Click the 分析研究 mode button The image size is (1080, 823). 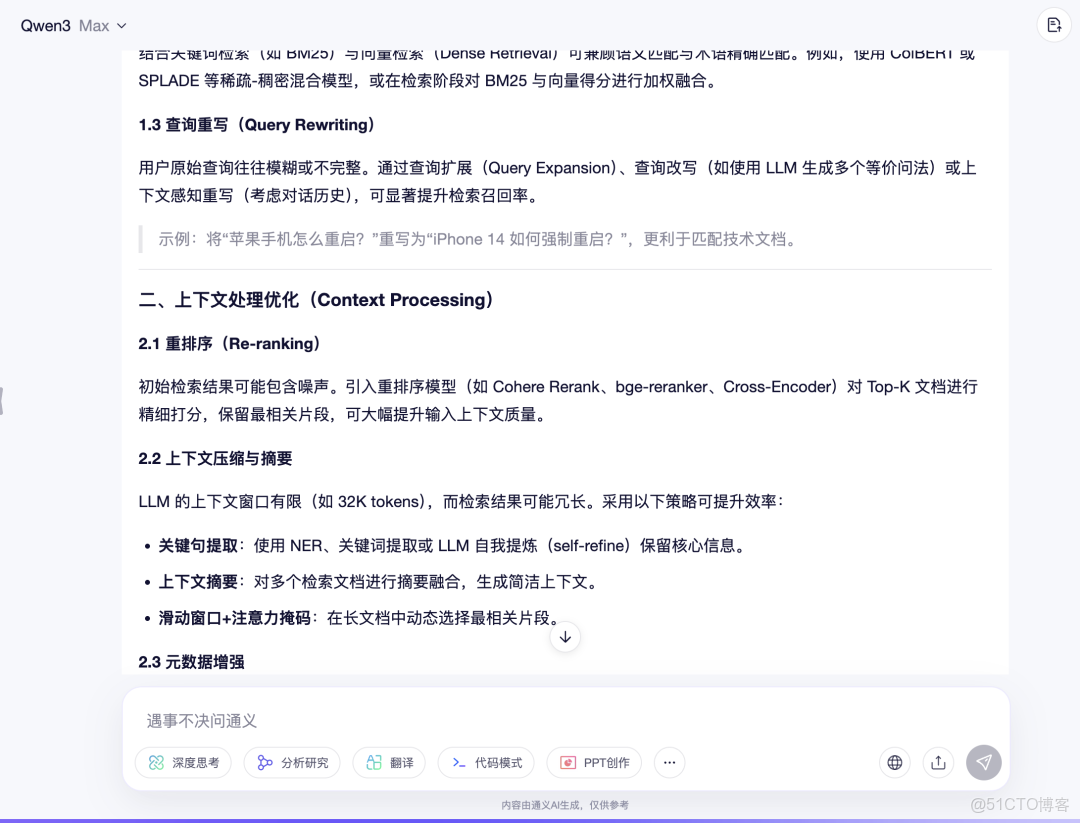tap(293, 762)
